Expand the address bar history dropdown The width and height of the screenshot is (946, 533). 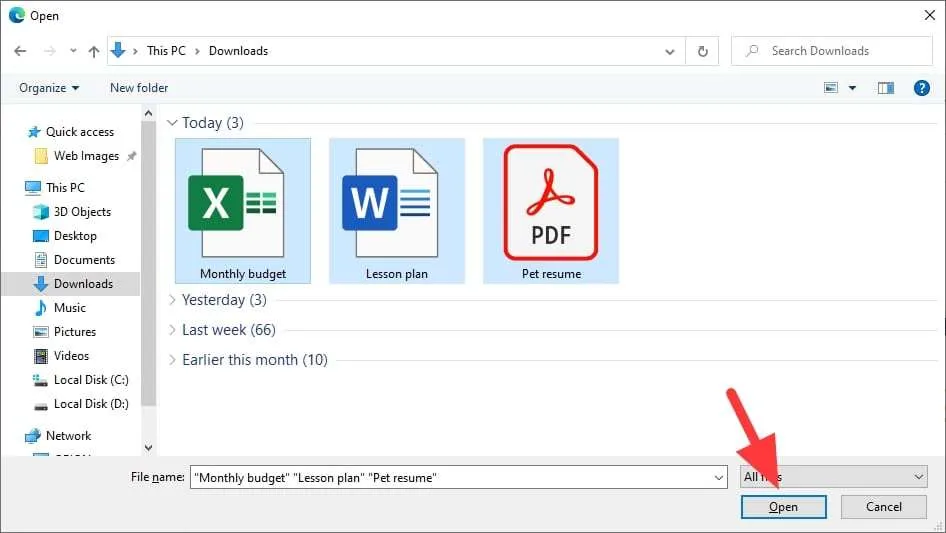pyautogui.click(x=670, y=51)
